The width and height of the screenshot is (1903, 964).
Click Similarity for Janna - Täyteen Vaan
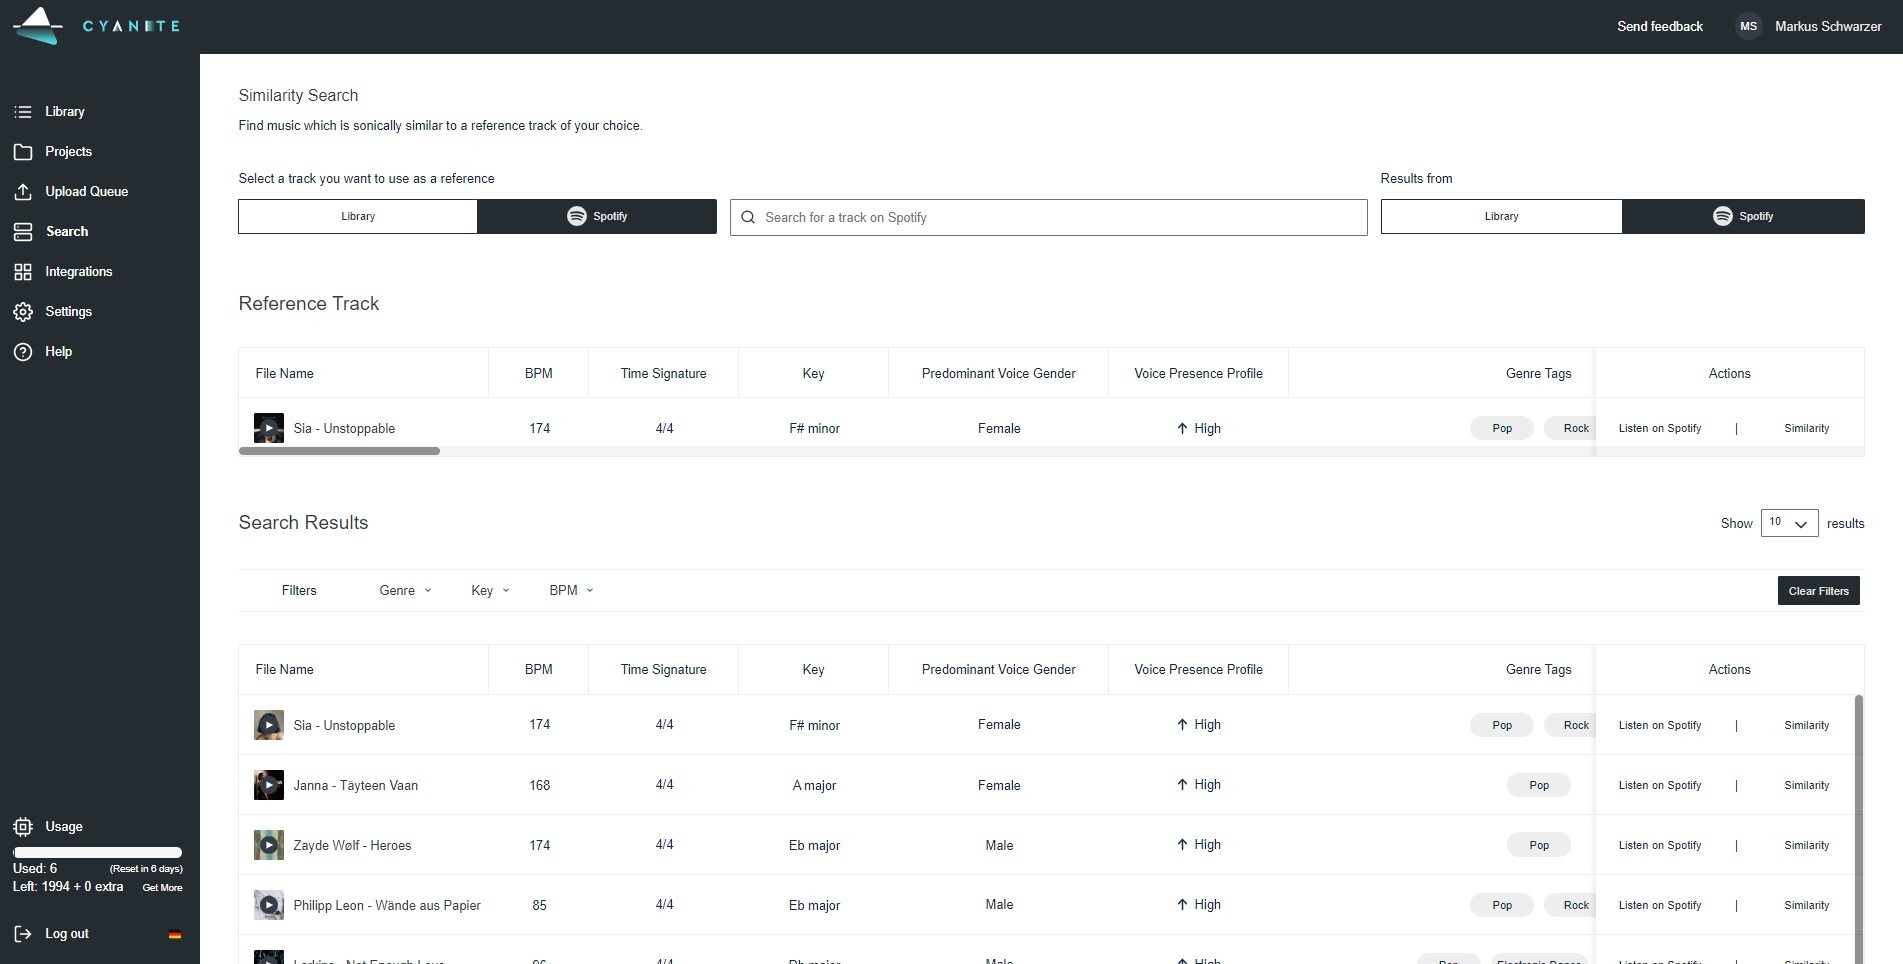point(1806,785)
